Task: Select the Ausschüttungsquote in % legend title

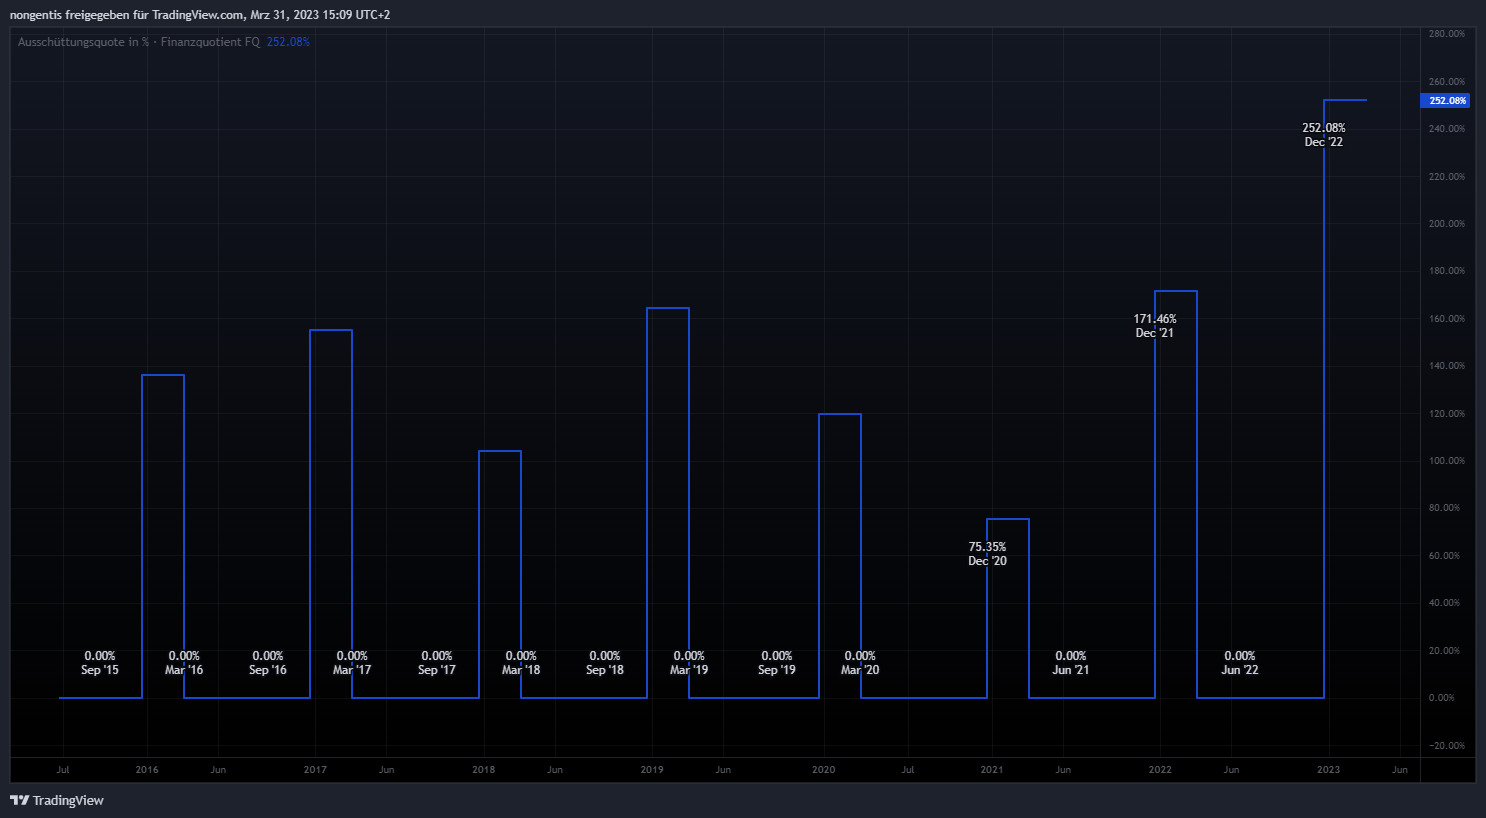Action: tap(83, 42)
